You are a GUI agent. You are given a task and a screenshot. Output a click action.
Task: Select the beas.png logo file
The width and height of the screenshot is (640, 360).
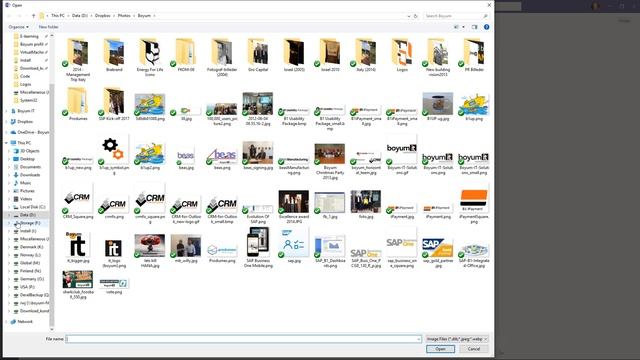[222, 158]
